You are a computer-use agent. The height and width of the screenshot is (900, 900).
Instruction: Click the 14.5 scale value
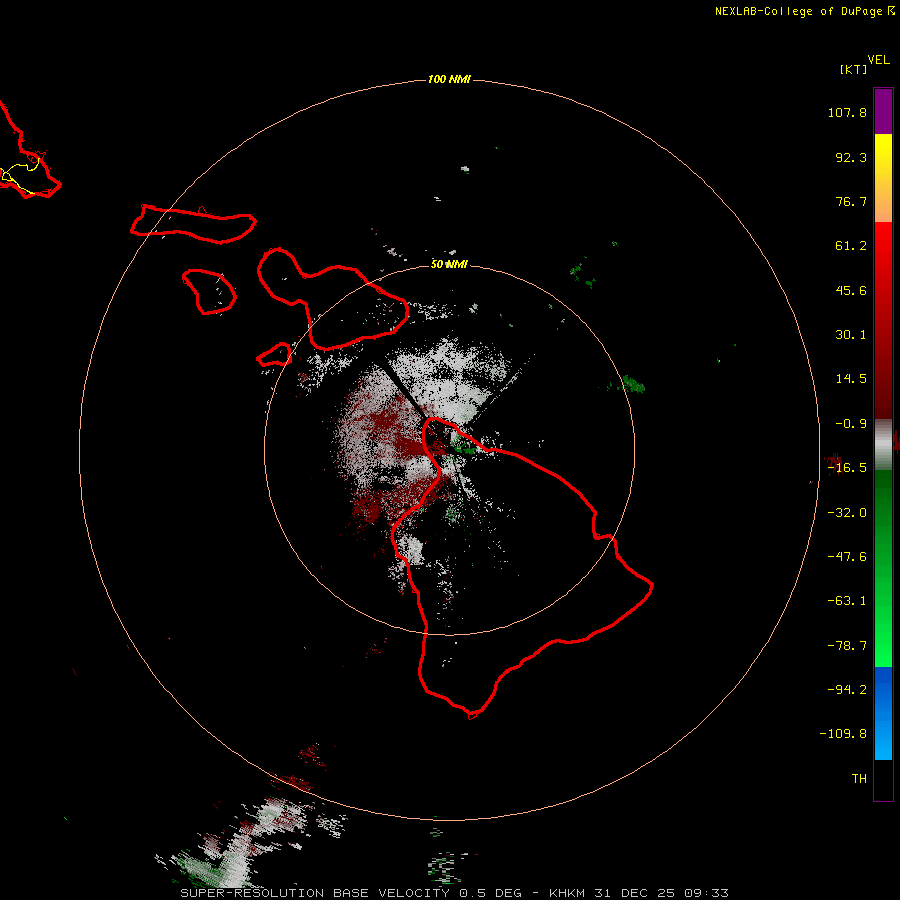click(x=851, y=379)
